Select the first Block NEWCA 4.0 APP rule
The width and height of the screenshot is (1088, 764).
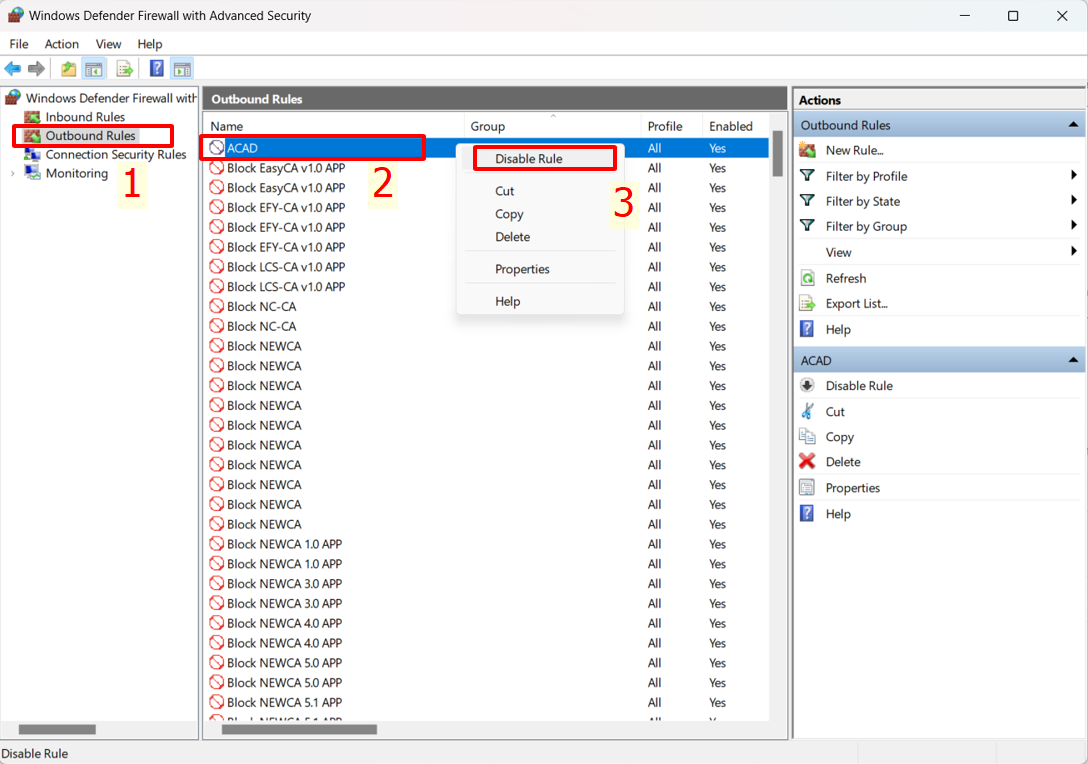[x=488, y=623]
